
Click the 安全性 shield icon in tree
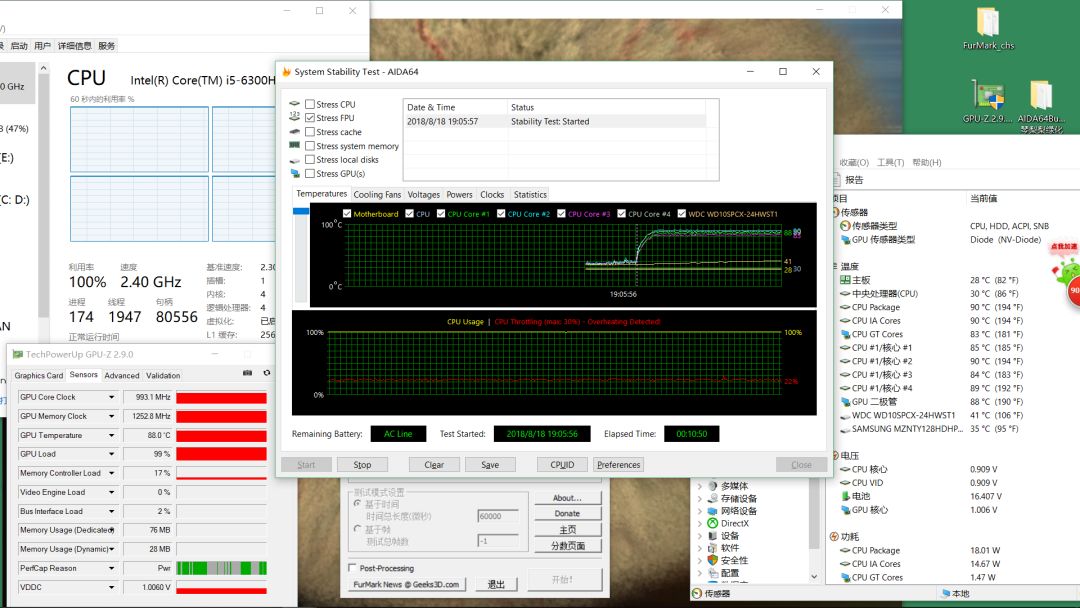click(x=713, y=560)
